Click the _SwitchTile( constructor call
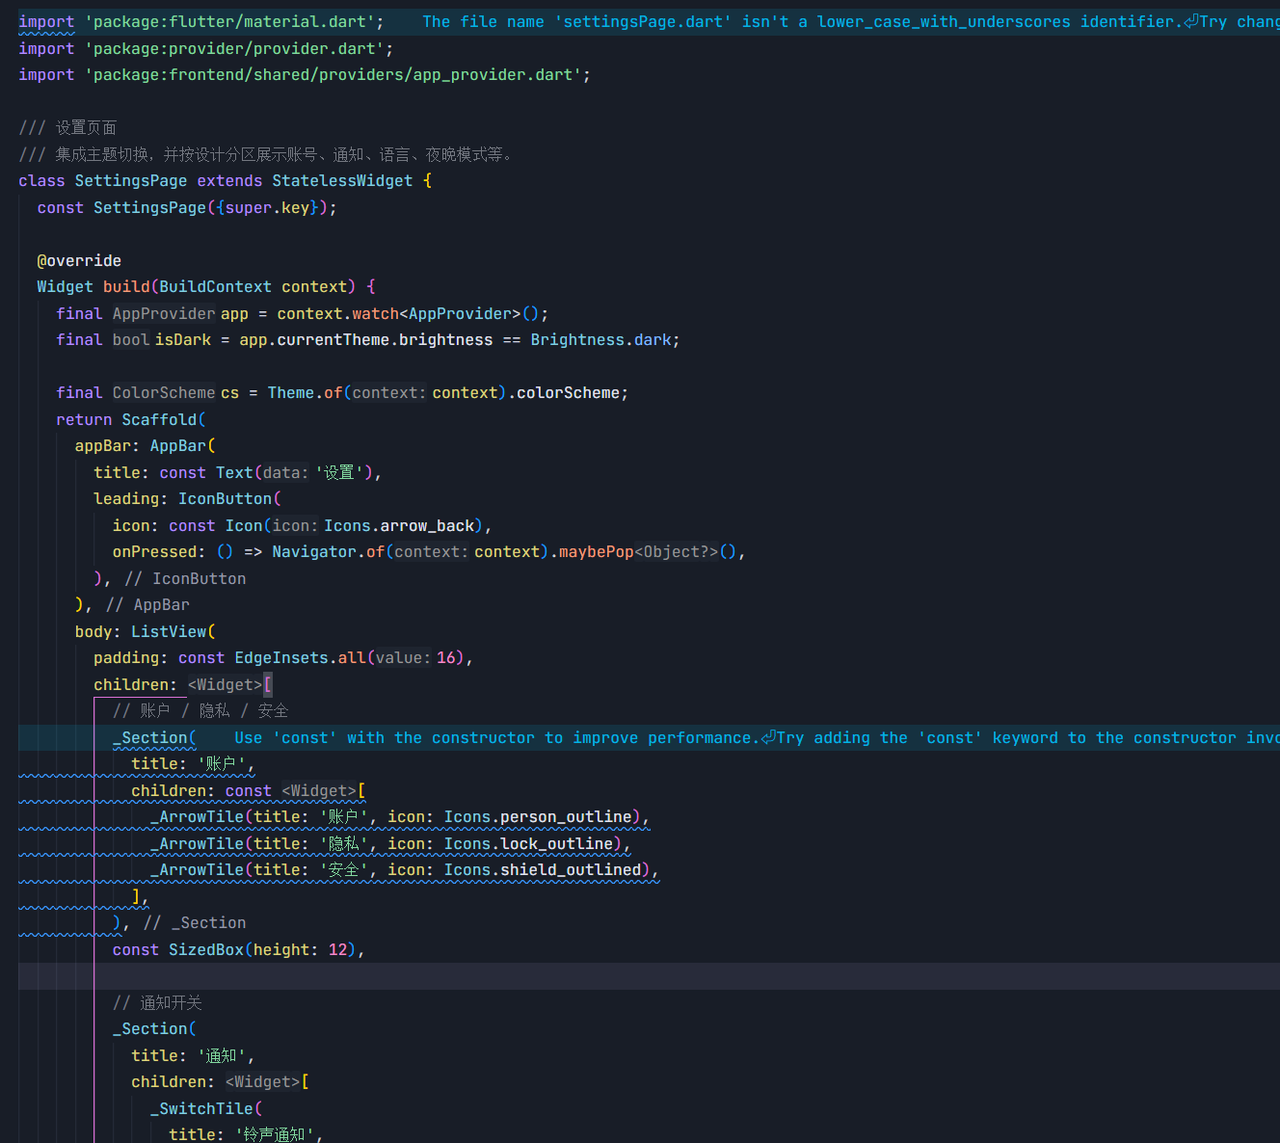 pyautogui.click(x=206, y=1109)
